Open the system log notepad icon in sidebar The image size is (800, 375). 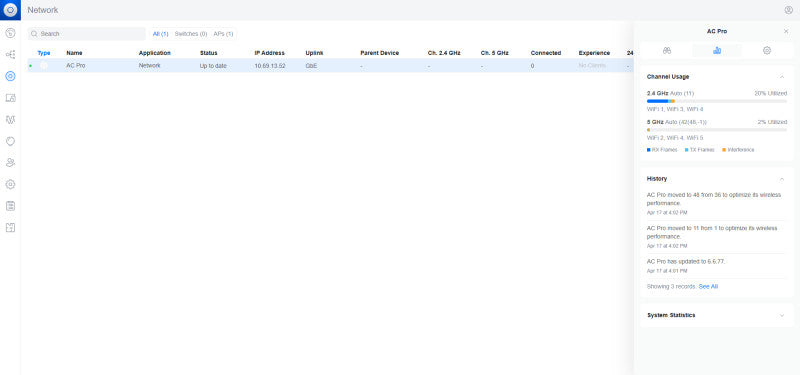pos(10,206)
